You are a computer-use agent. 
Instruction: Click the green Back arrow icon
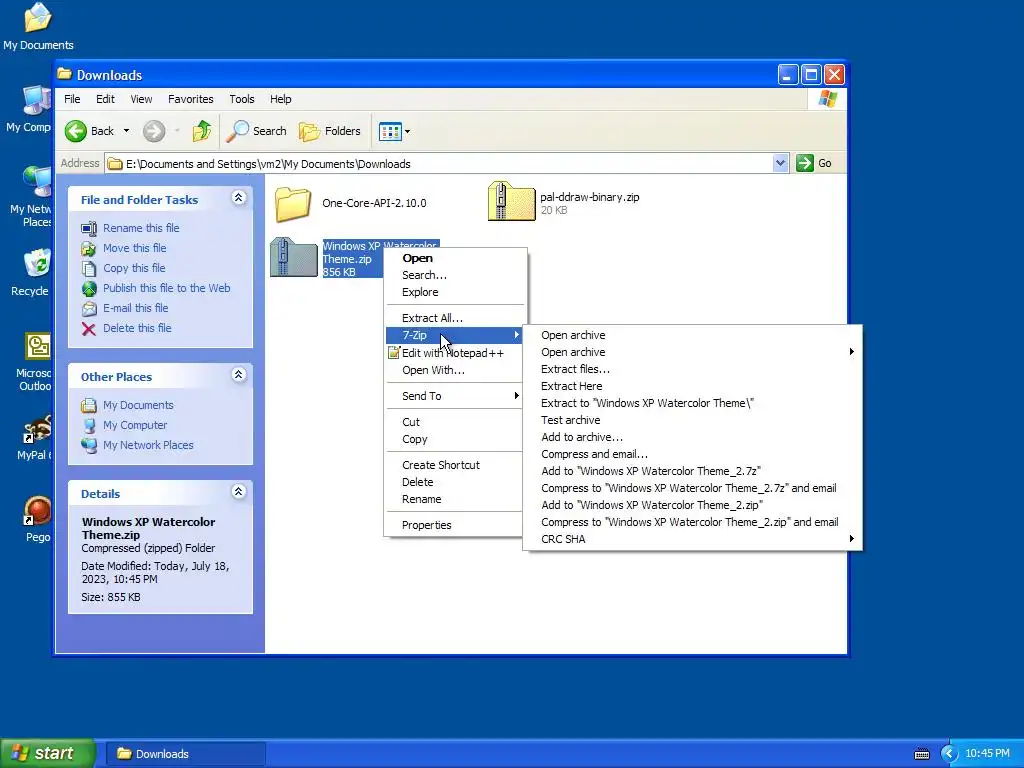coord(76,131)
